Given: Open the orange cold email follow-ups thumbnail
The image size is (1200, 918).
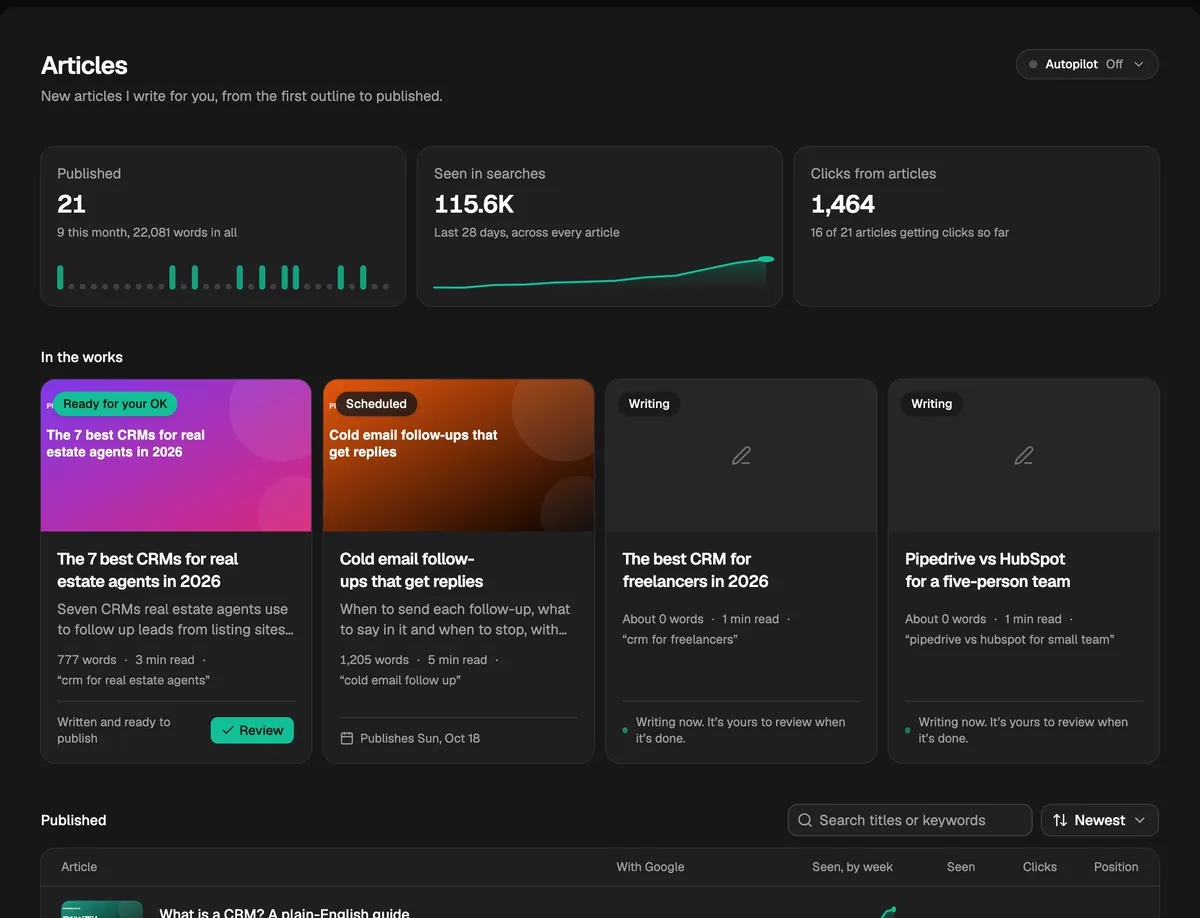Looking at the screenshot, I should (x=459, y=455).
